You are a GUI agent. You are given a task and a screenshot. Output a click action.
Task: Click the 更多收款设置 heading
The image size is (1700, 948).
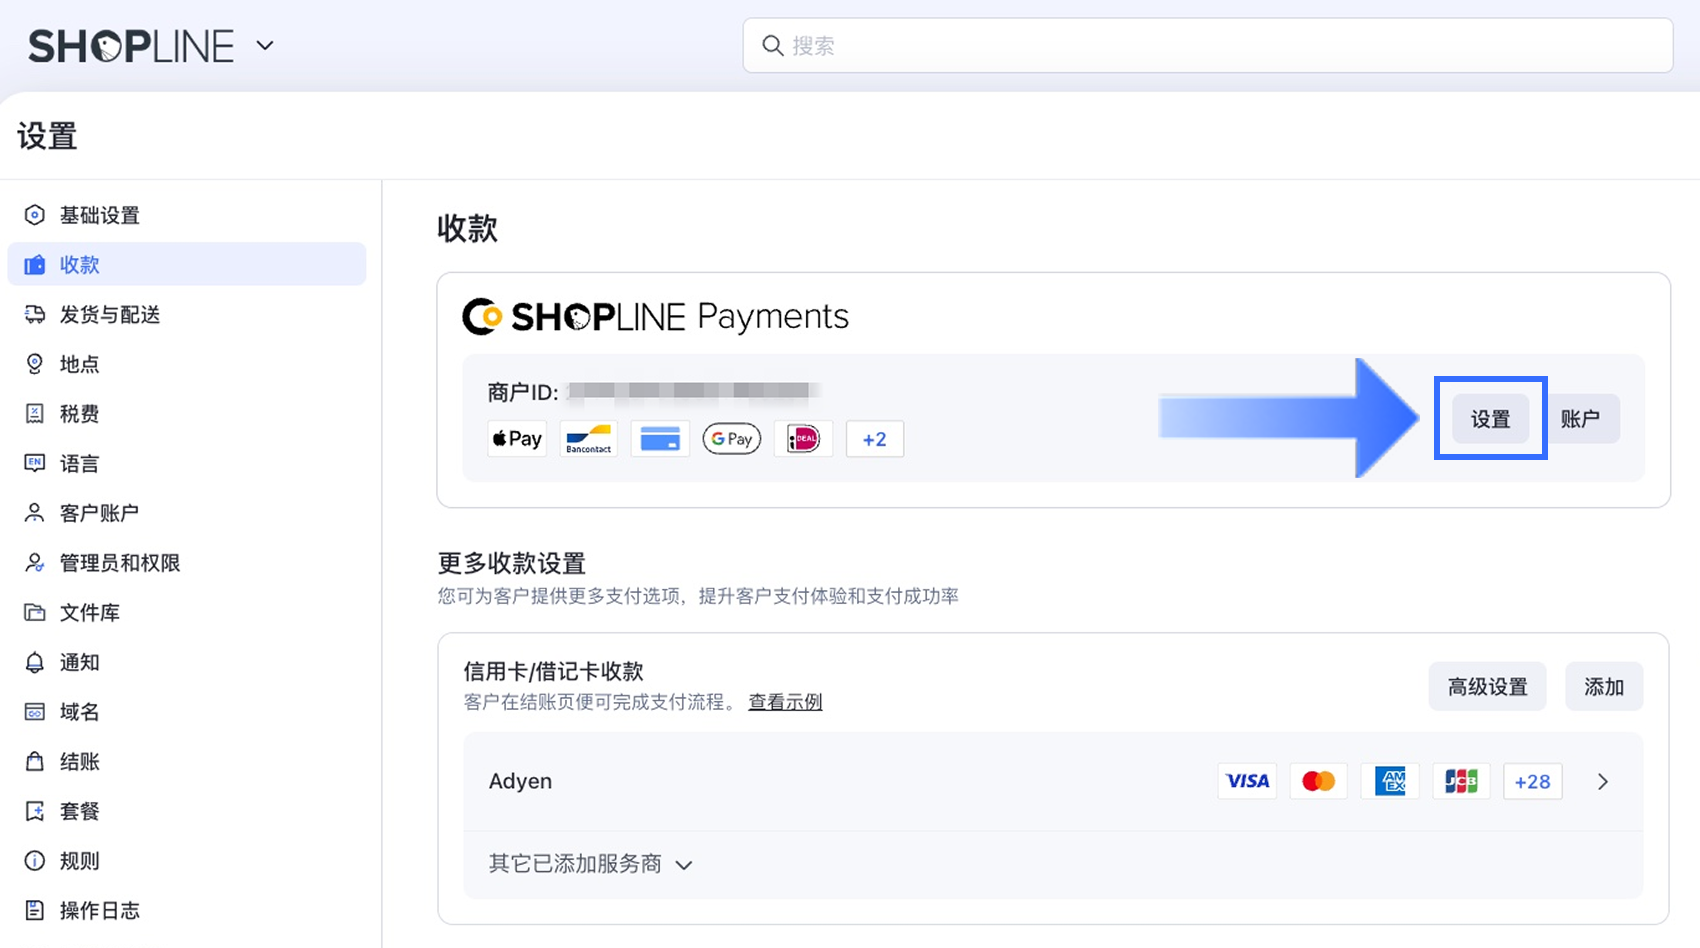511,563
